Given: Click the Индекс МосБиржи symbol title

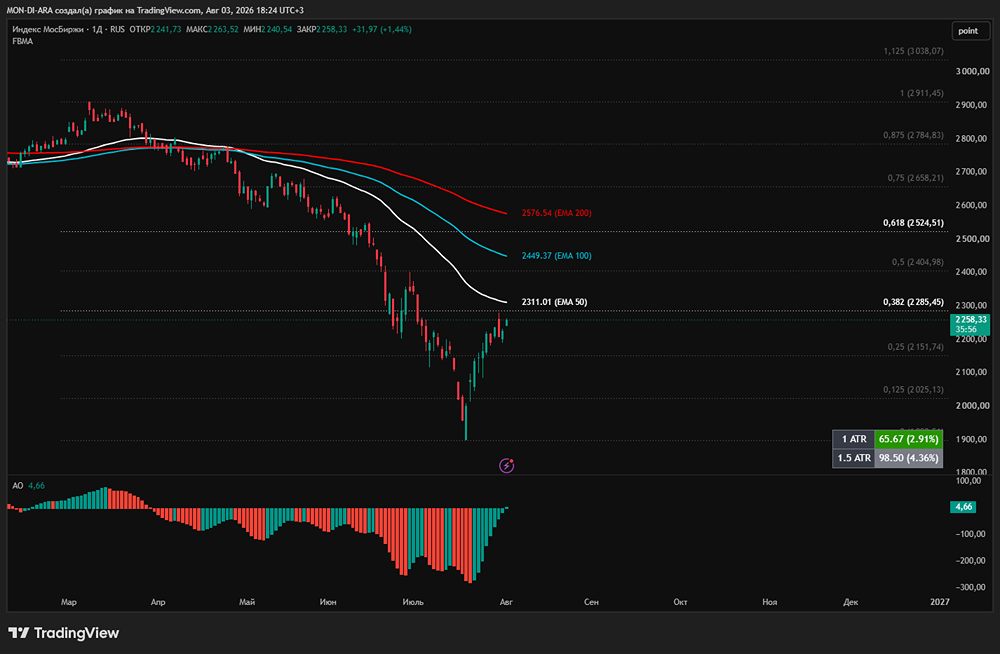Looking at the screenshot, I should [x=48, y=29].
